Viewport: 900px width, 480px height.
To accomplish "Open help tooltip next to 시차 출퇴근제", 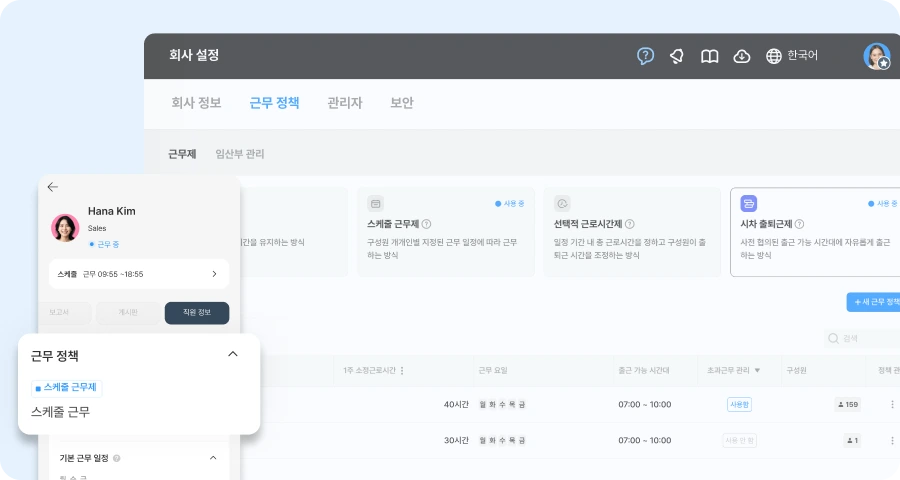I will (800, 224).
